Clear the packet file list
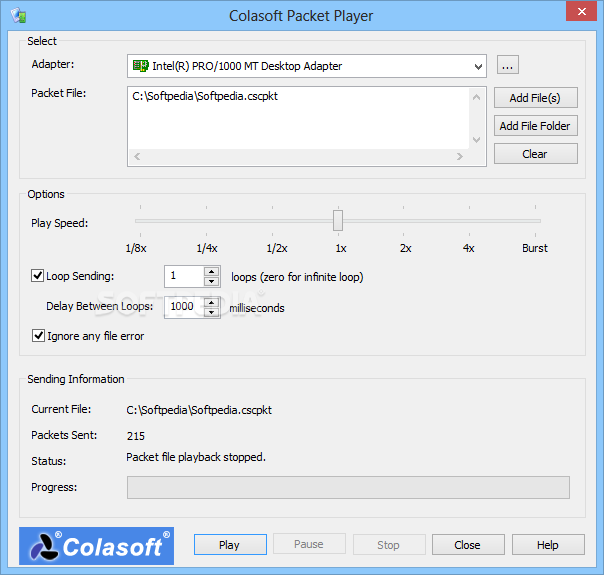 535,154
